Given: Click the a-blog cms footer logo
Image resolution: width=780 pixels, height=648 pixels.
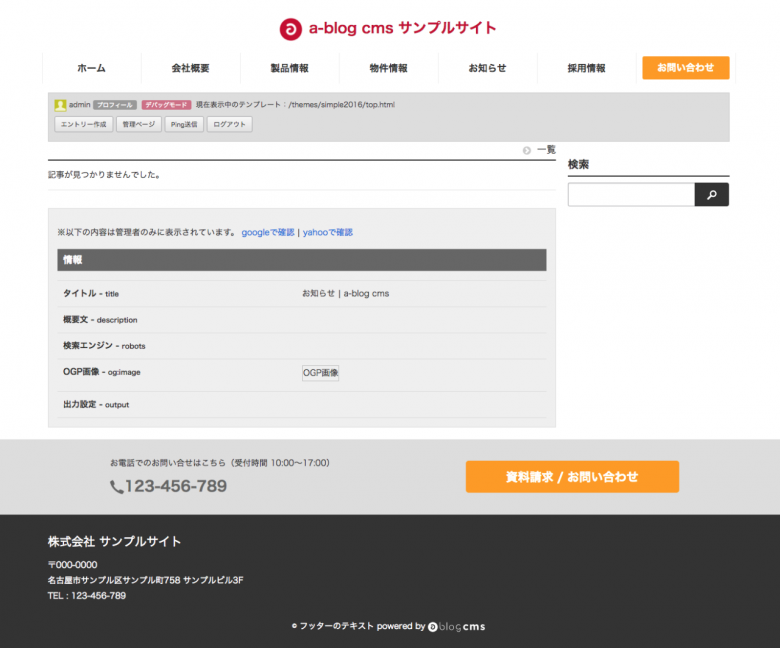Looking at the screenshot, I should click(x=457, y=627).
